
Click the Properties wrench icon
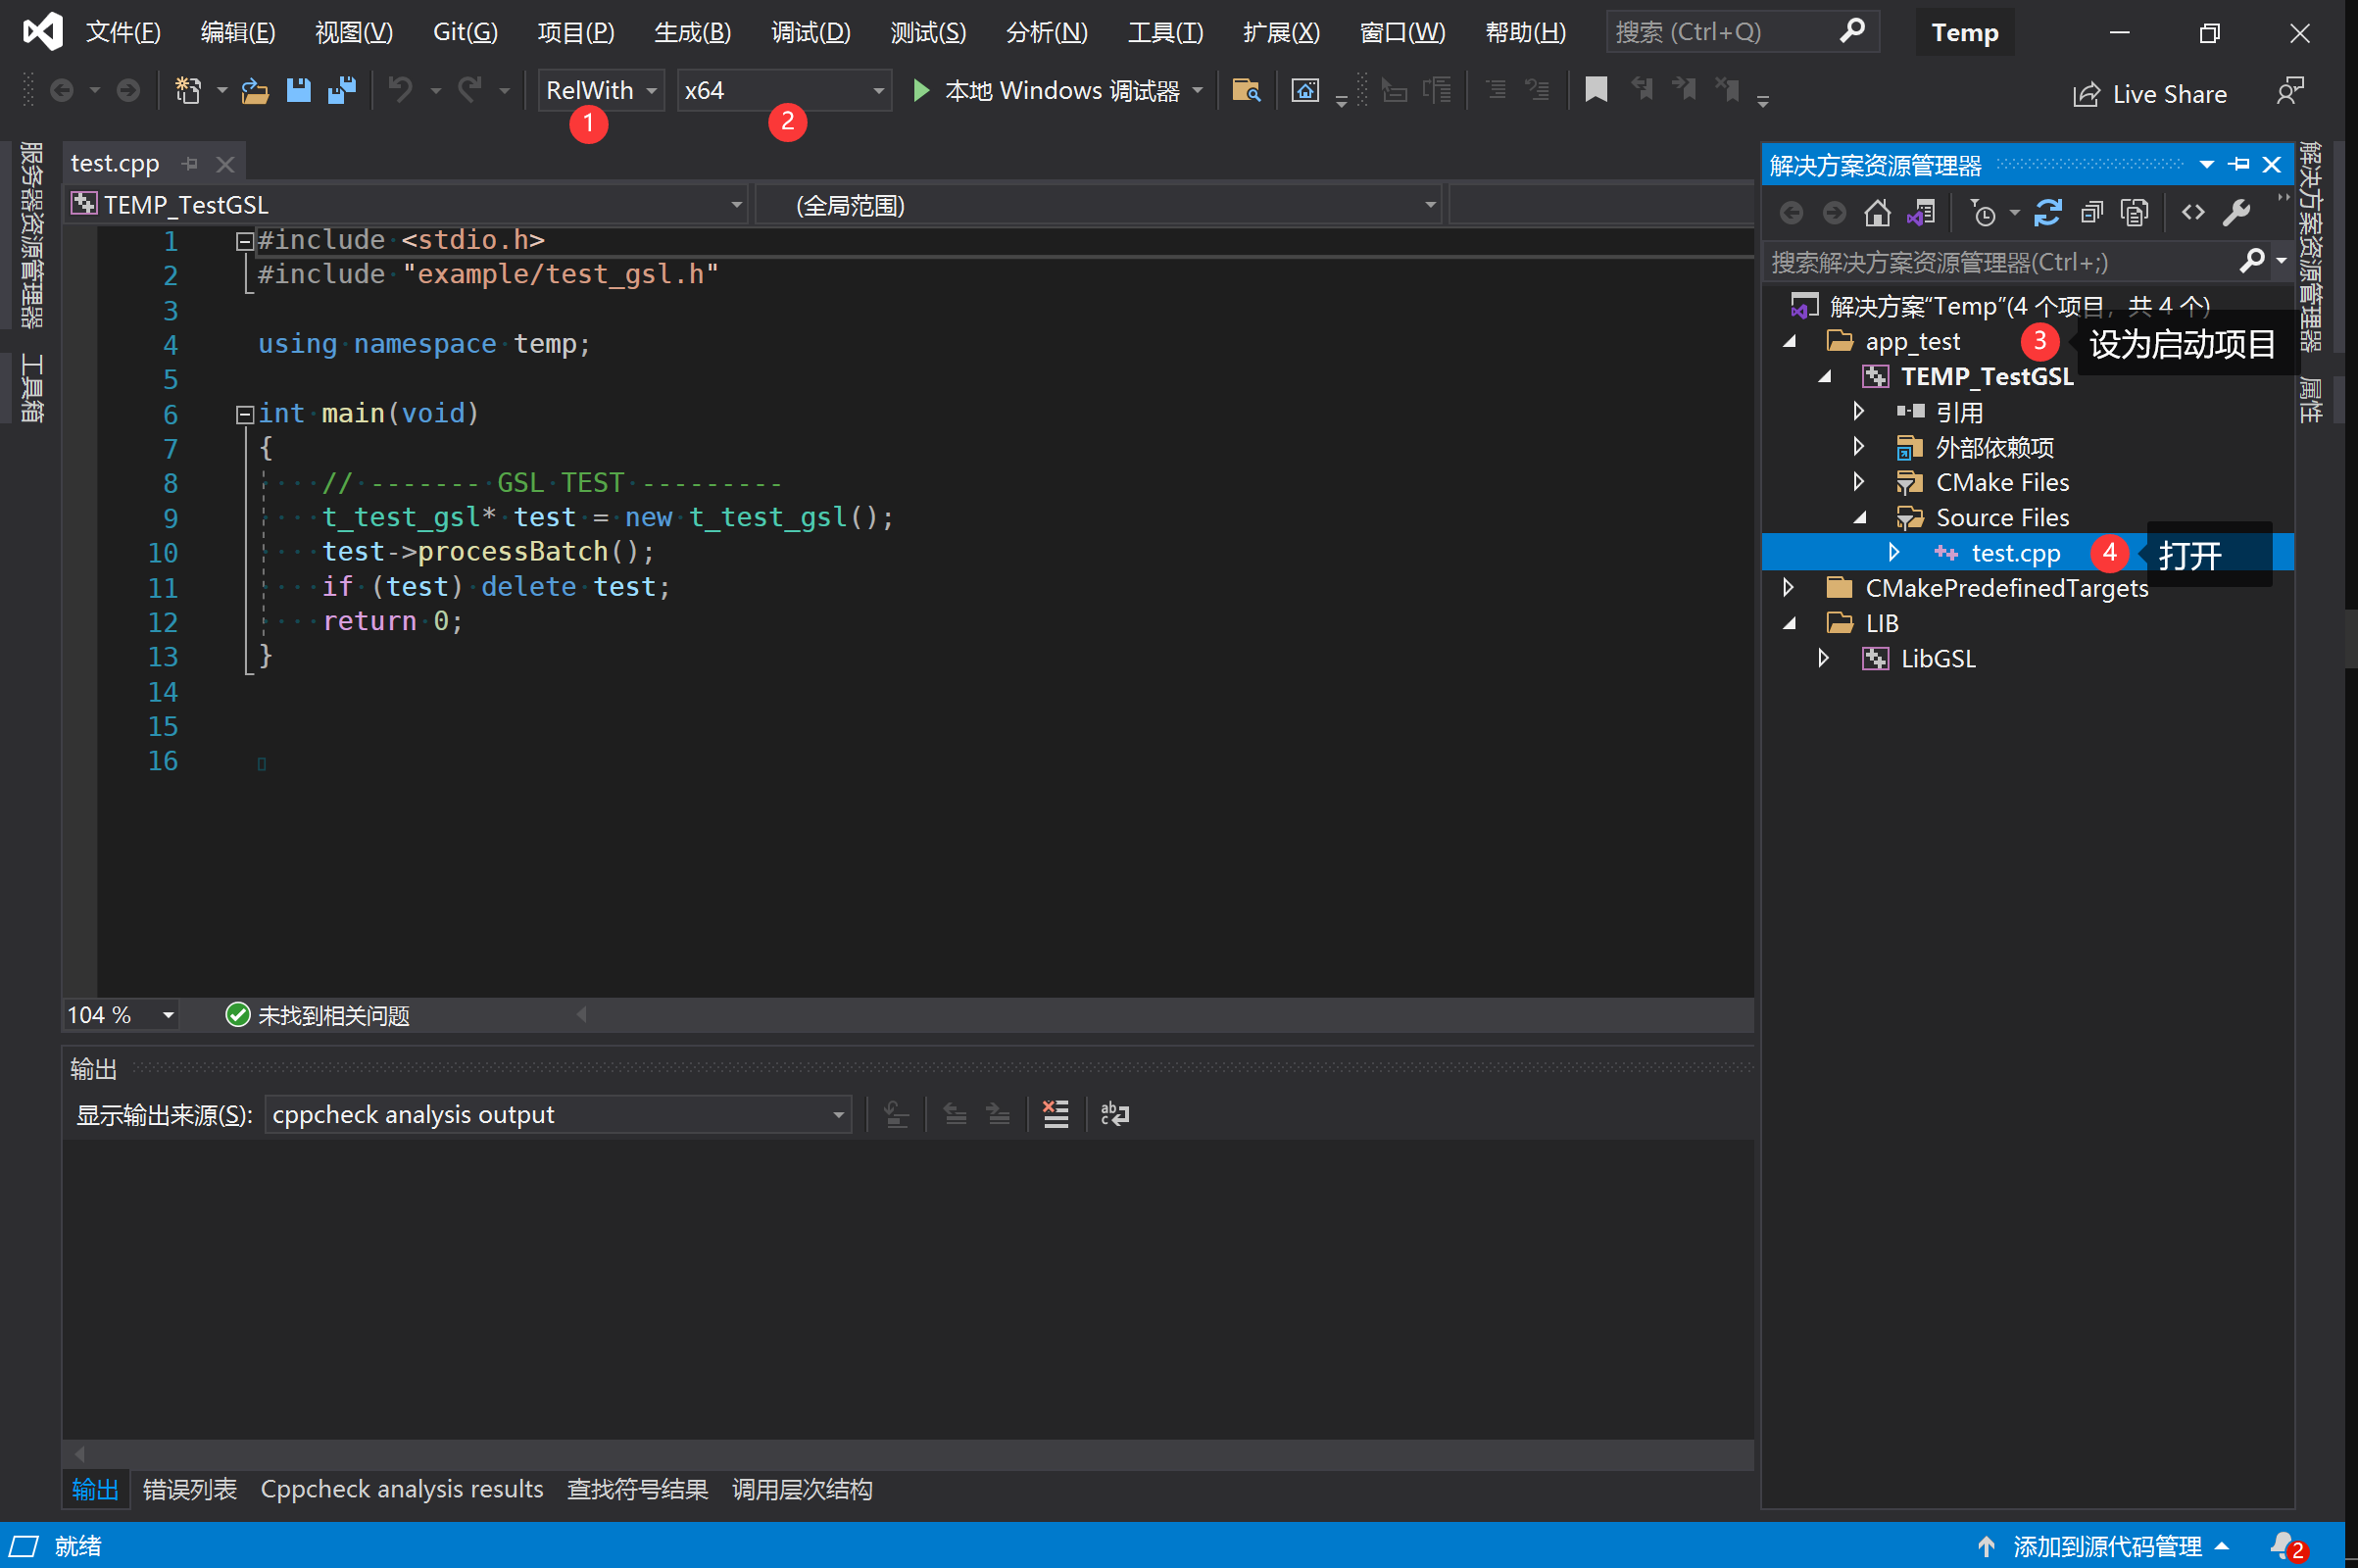pyautogui.click(x=2236, y=213)
